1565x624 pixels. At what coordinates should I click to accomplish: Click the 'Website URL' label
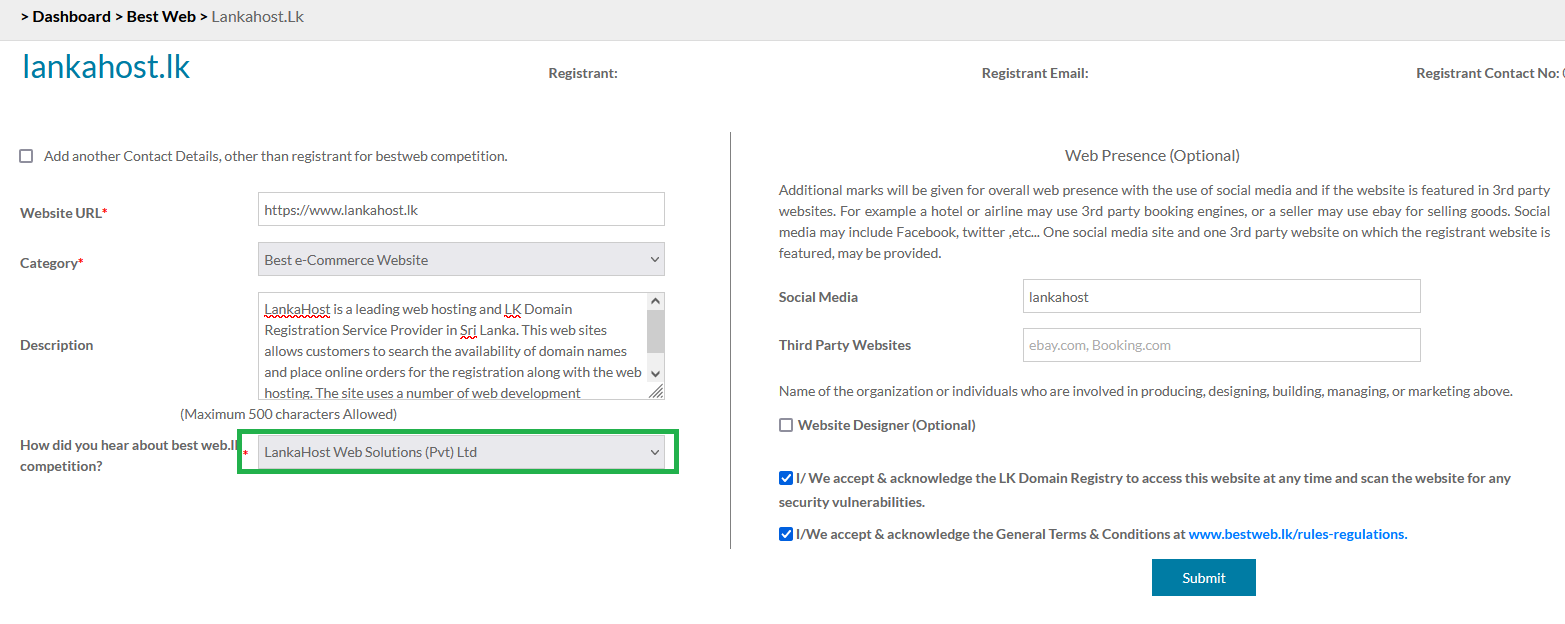[x=64, y=213]
